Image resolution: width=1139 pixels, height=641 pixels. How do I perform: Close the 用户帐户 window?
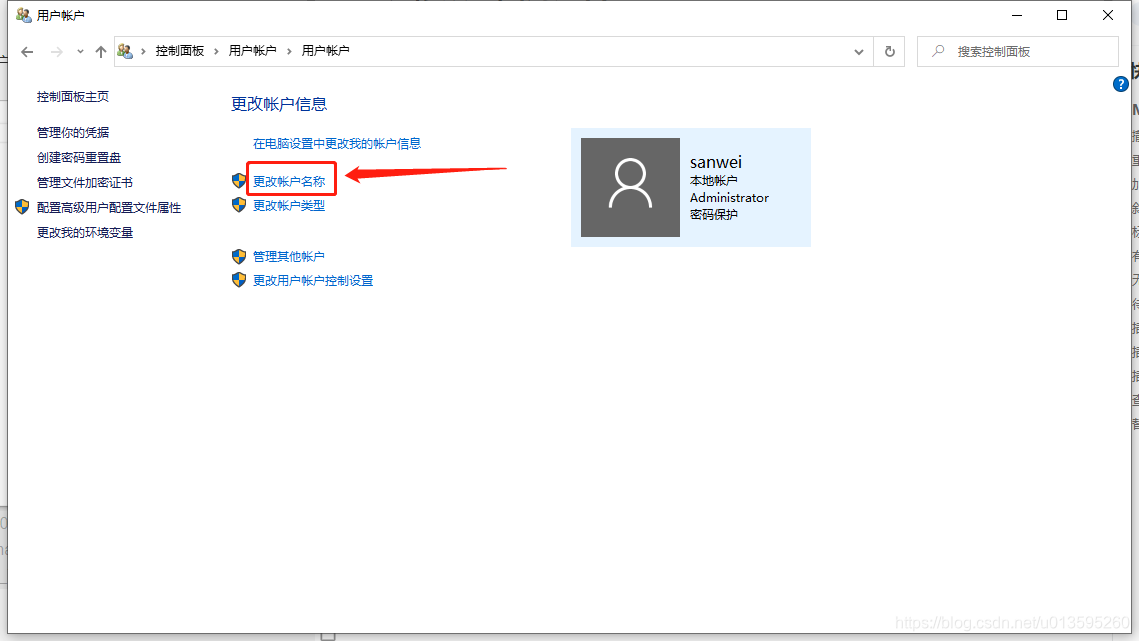click(1108, 15)
